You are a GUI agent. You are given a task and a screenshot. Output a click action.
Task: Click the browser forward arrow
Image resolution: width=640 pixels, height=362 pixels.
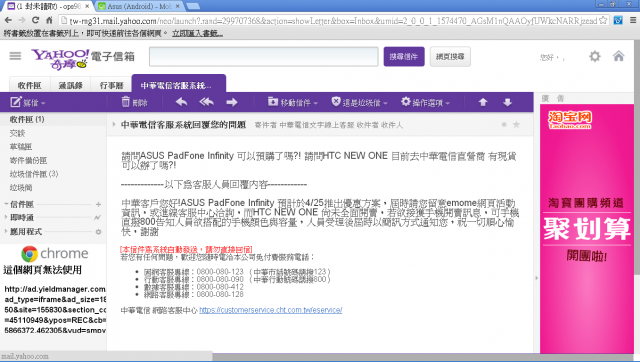[x=22, y=20]
